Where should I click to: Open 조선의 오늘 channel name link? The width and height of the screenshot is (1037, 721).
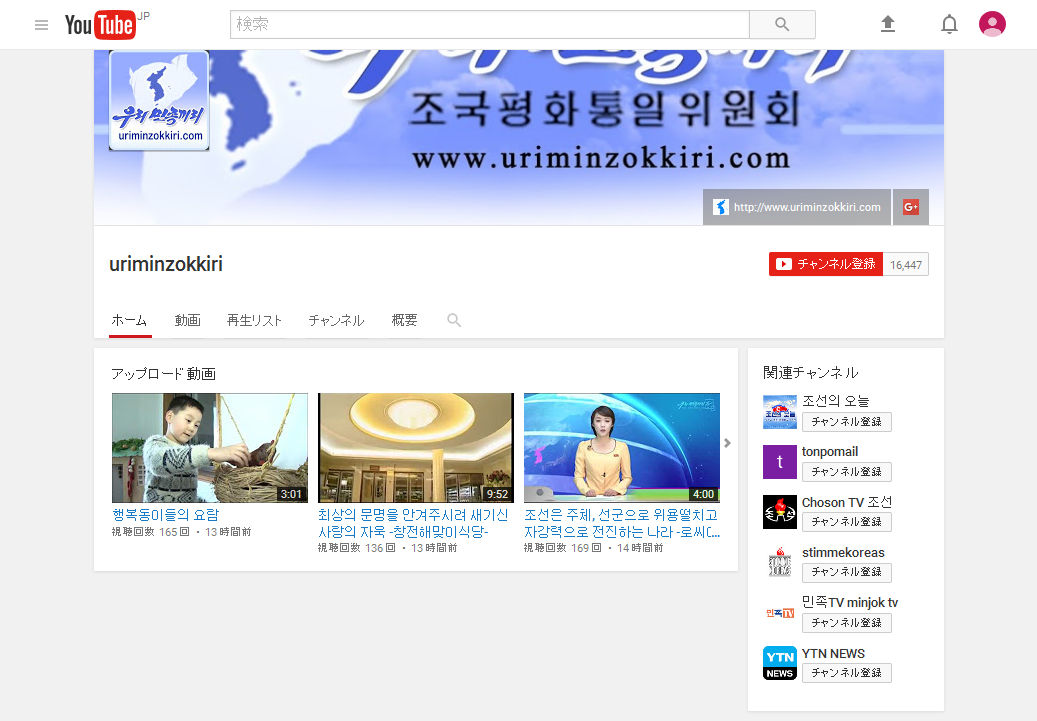835,401
